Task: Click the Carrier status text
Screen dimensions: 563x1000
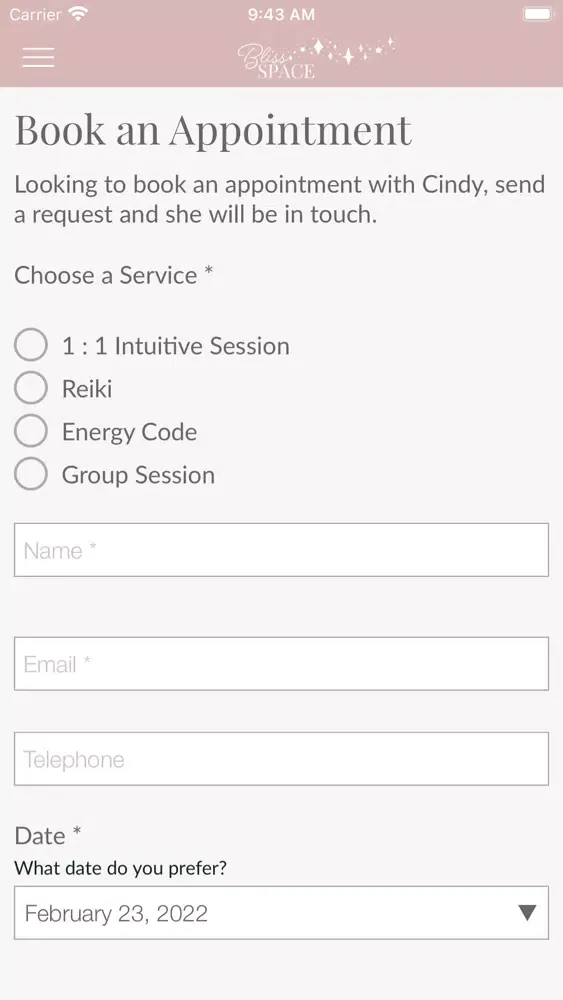Action: 36,14
